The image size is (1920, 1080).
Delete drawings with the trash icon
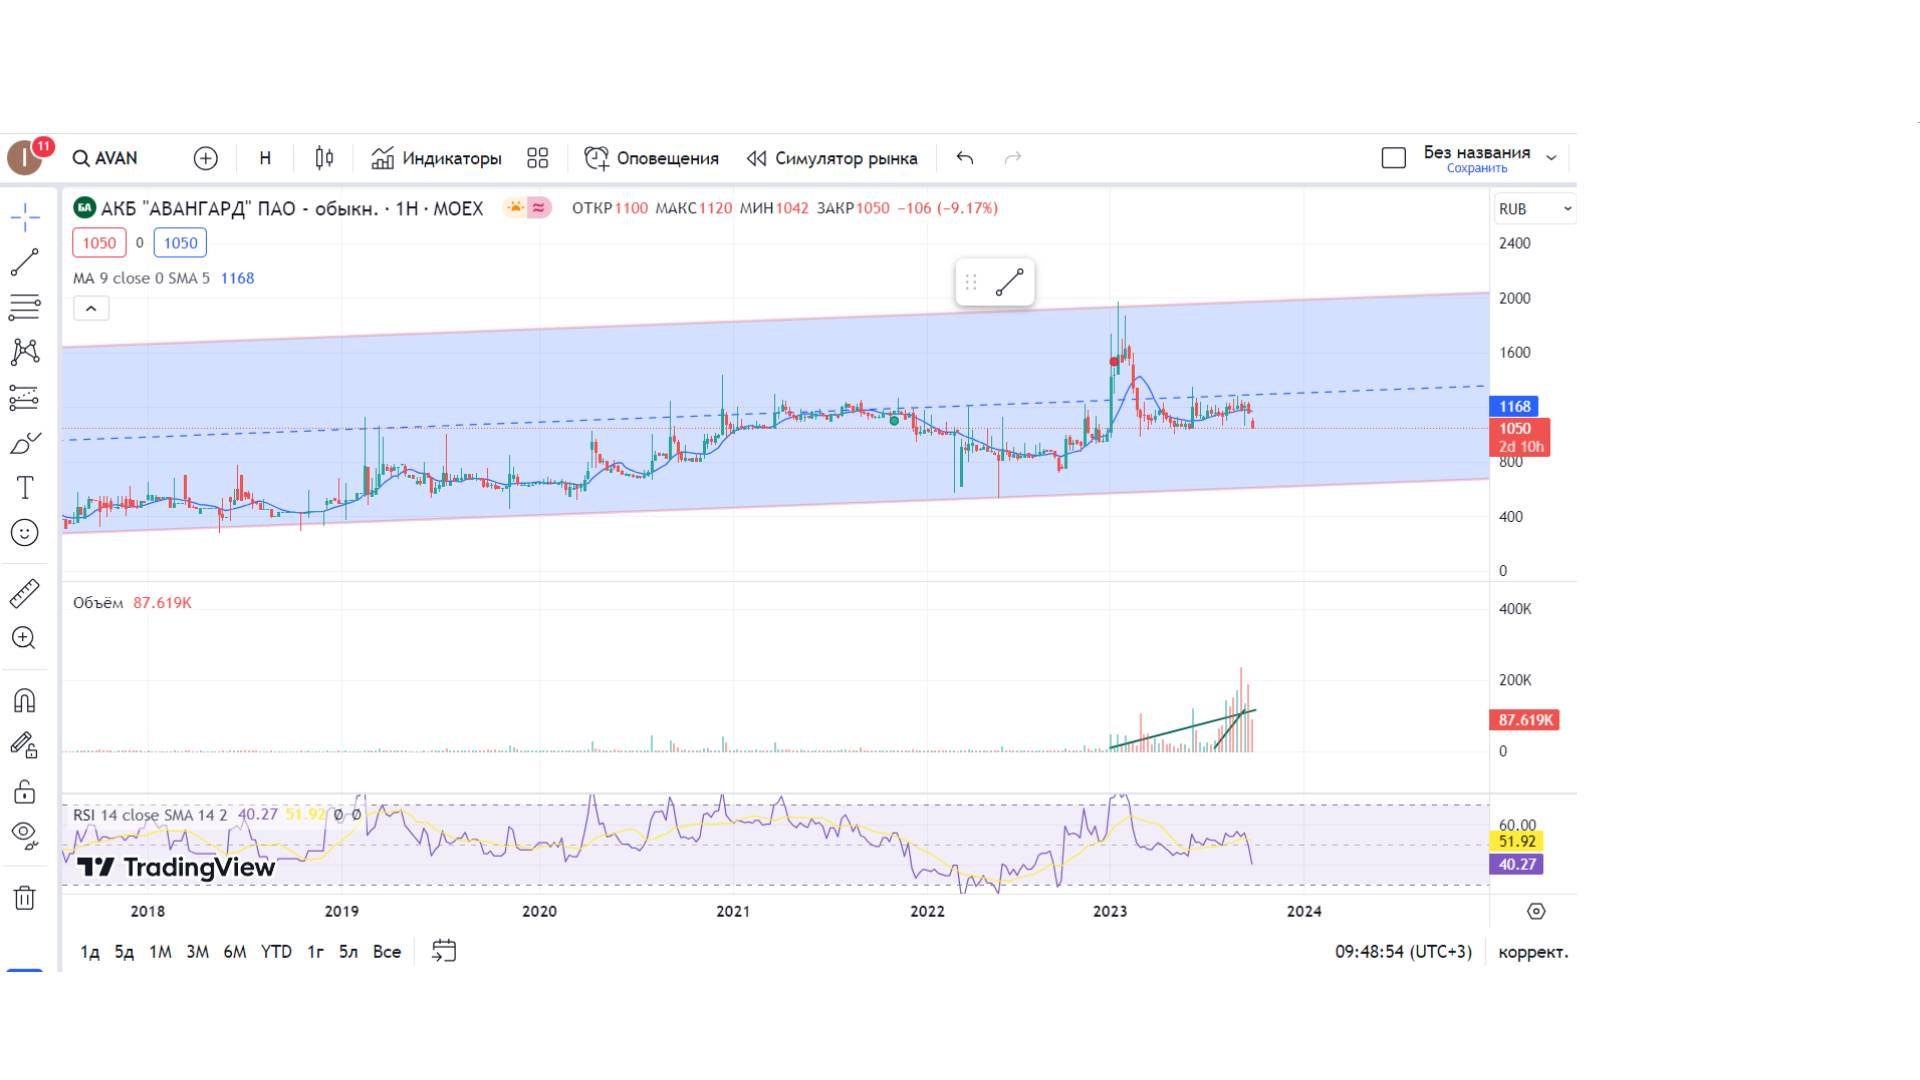[x=25, y=897]
